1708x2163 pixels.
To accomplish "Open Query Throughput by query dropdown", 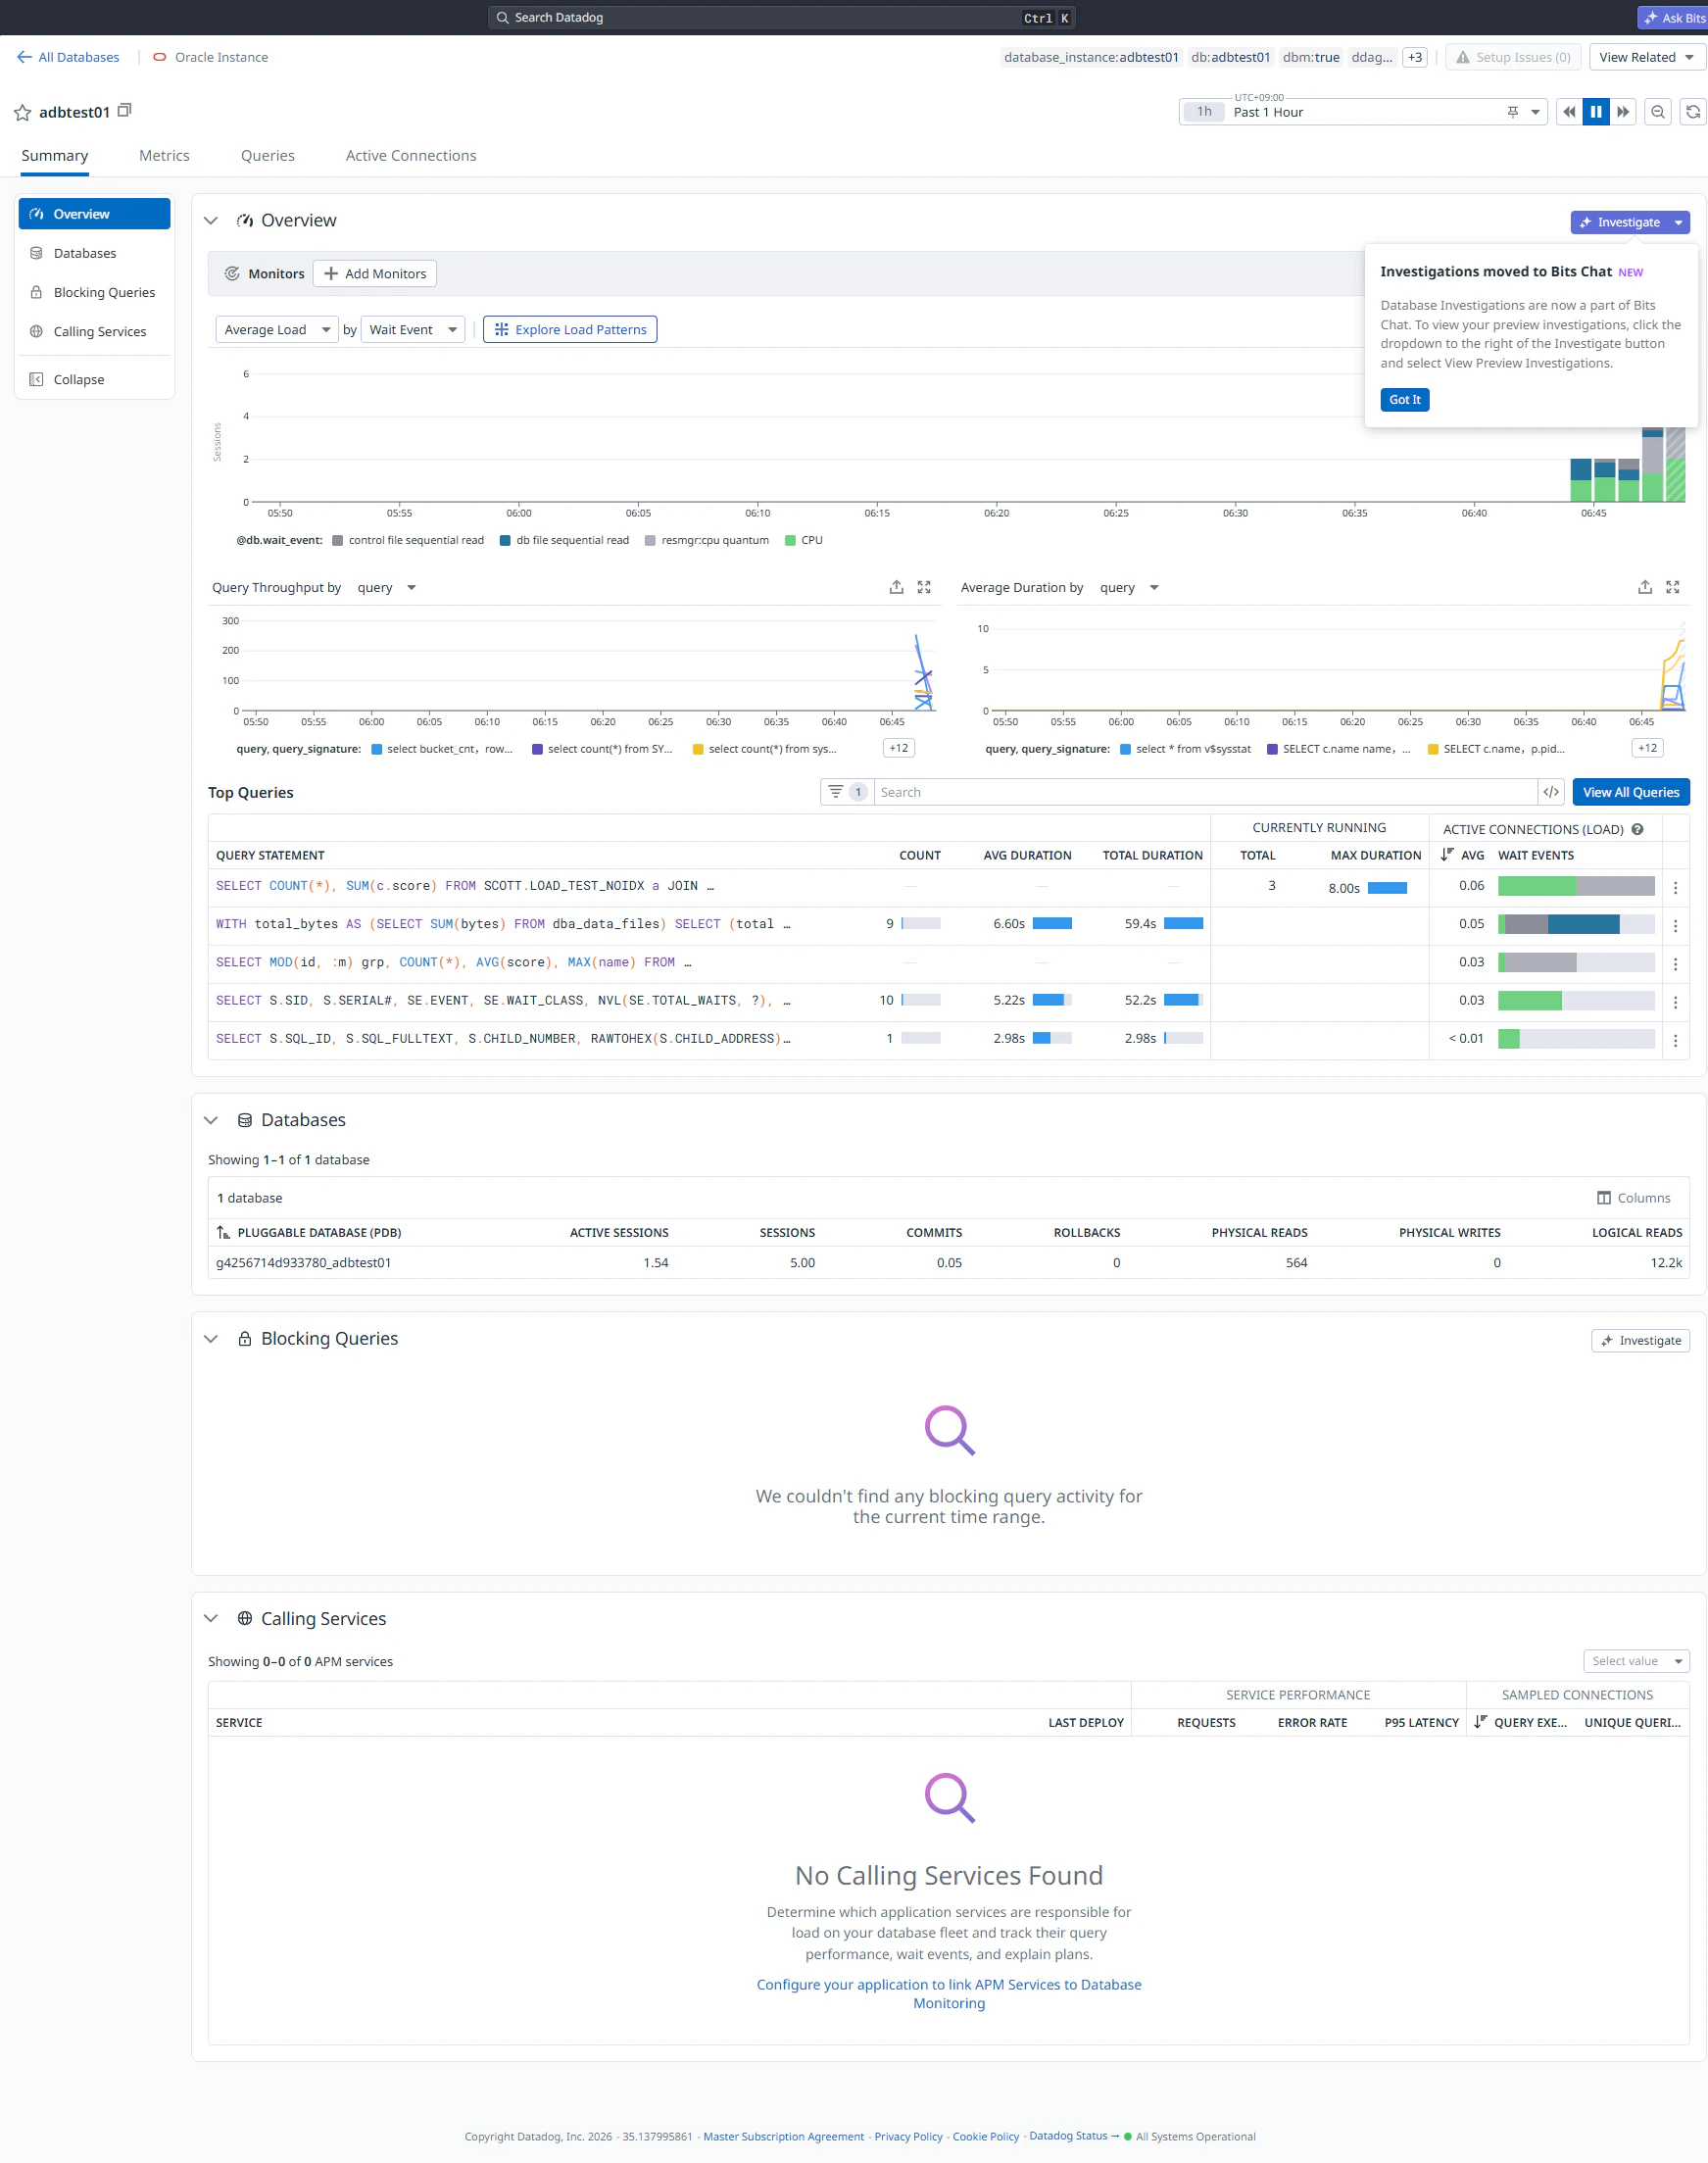I will tap(386, 588).
